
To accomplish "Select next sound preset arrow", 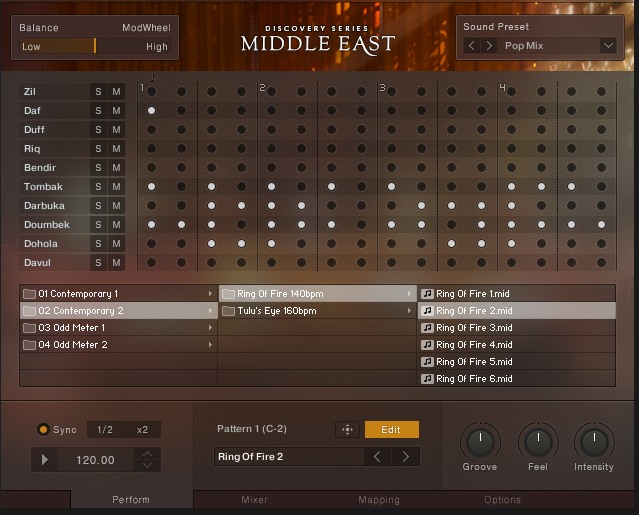I will 489,46.
